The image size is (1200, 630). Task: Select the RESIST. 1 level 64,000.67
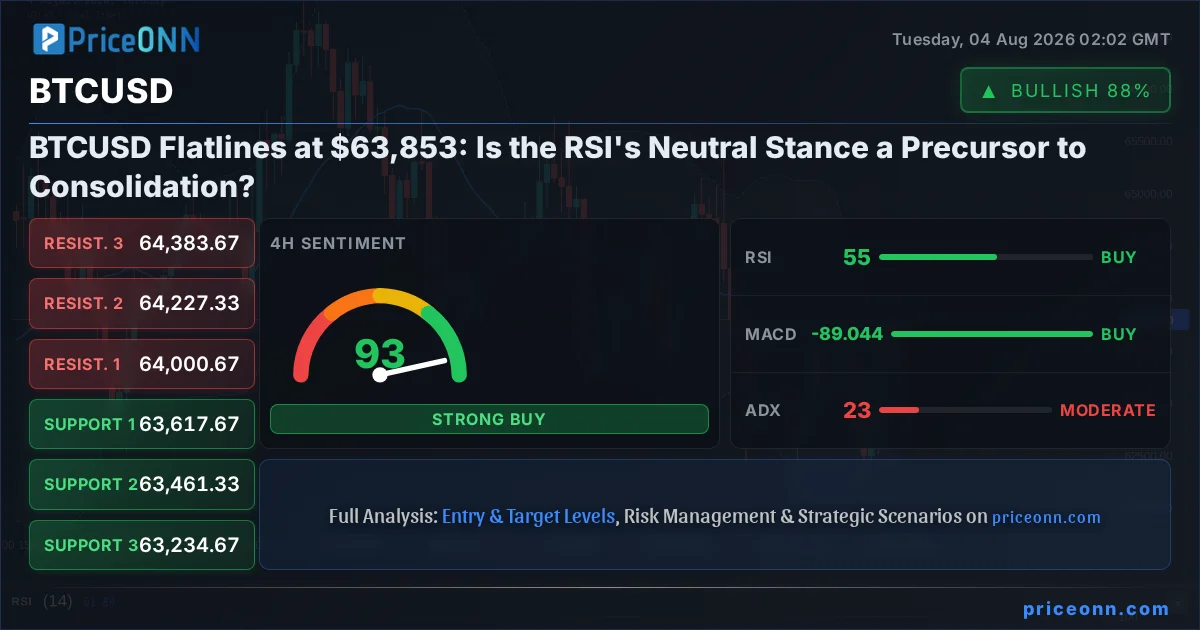point(142,364)
